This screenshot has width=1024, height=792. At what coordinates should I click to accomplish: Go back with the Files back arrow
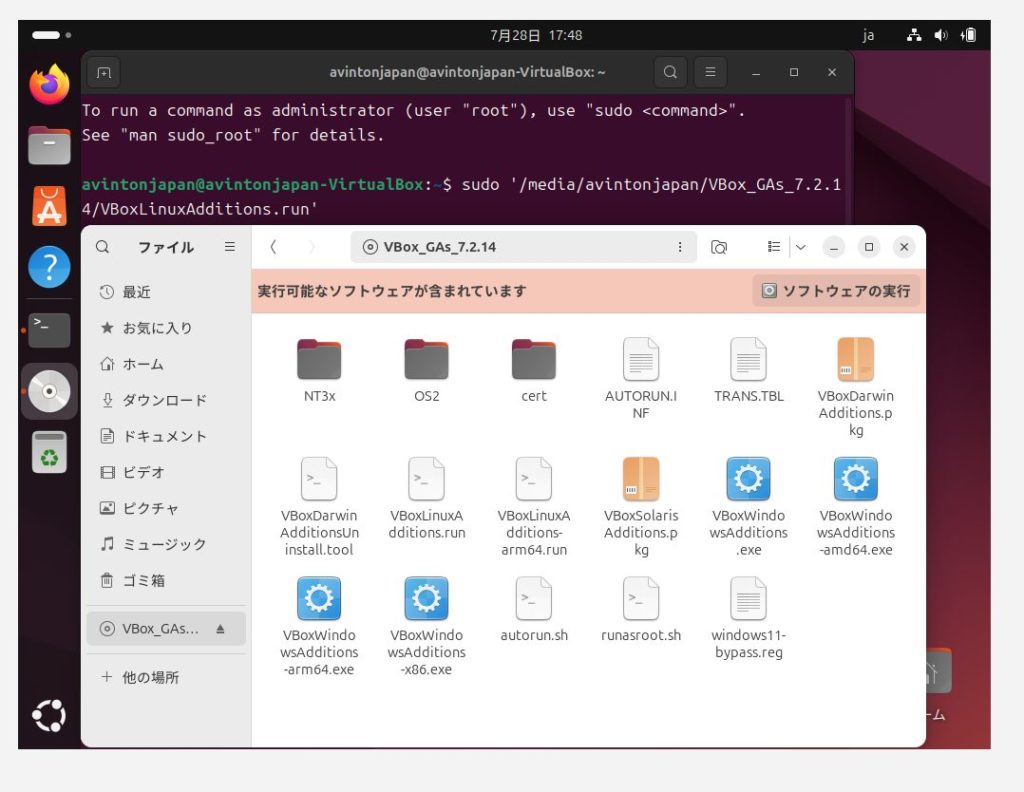point(274,247)
